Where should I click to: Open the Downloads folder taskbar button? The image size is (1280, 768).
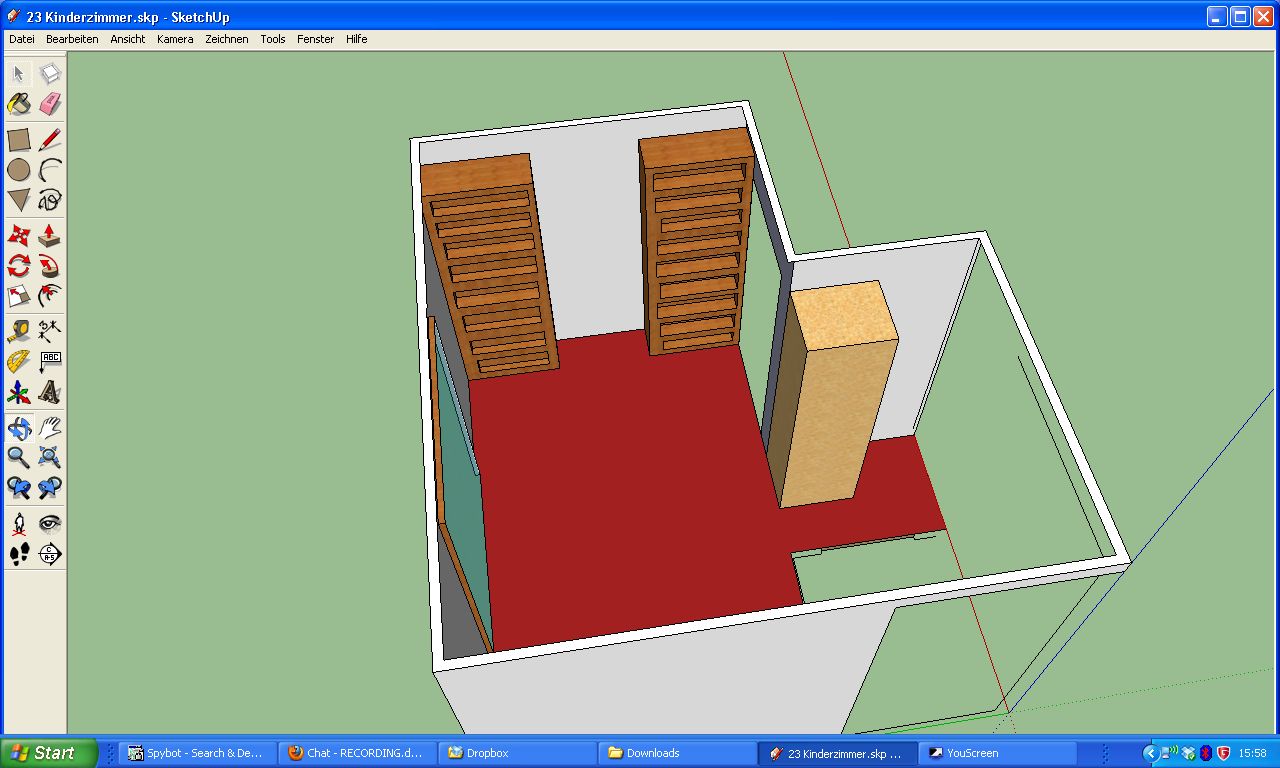(677, 753)
